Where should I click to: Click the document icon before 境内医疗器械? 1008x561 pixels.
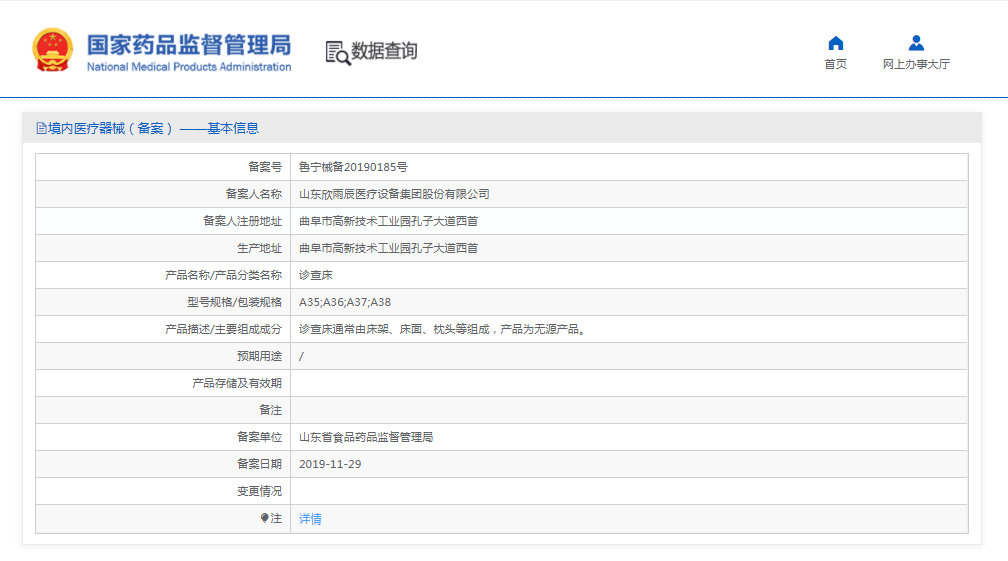click(x=41, y=128)
